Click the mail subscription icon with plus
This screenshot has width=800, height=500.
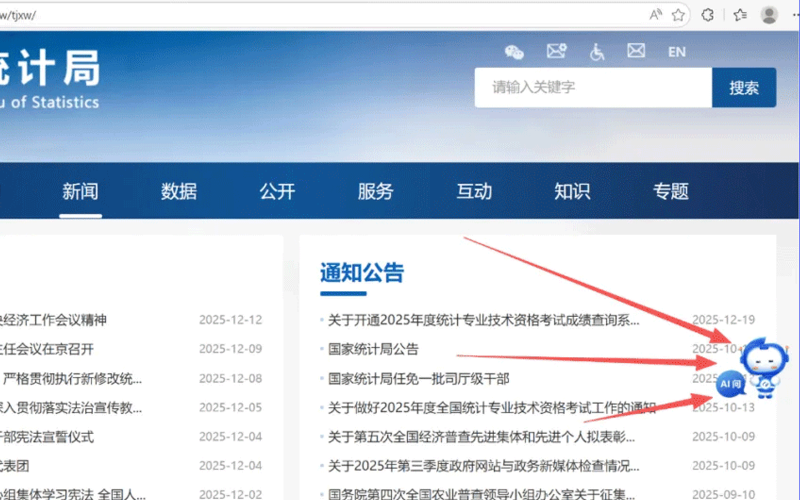[556, 51]
